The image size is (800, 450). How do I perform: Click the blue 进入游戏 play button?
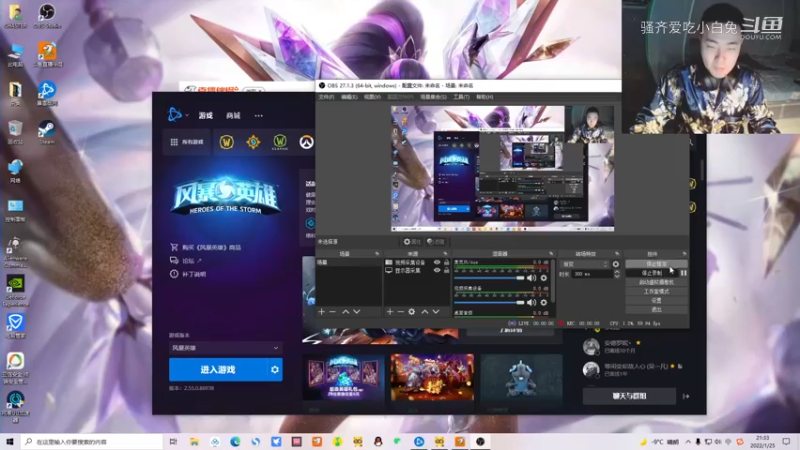(x=218, y=369)
